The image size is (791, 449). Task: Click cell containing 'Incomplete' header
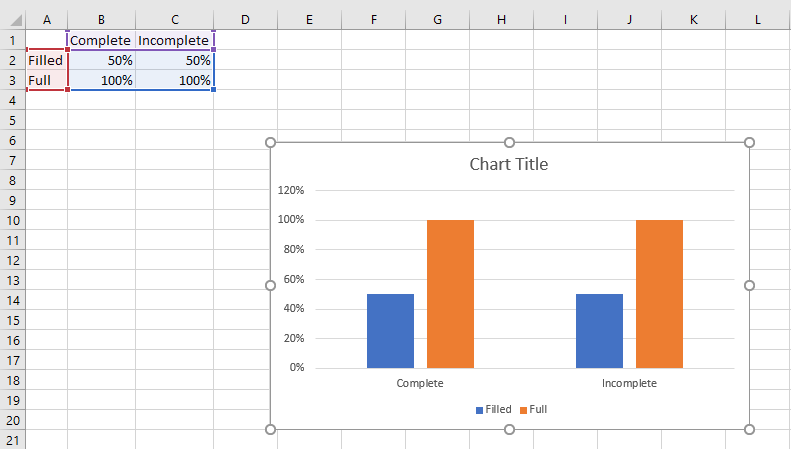coord(175,40)
